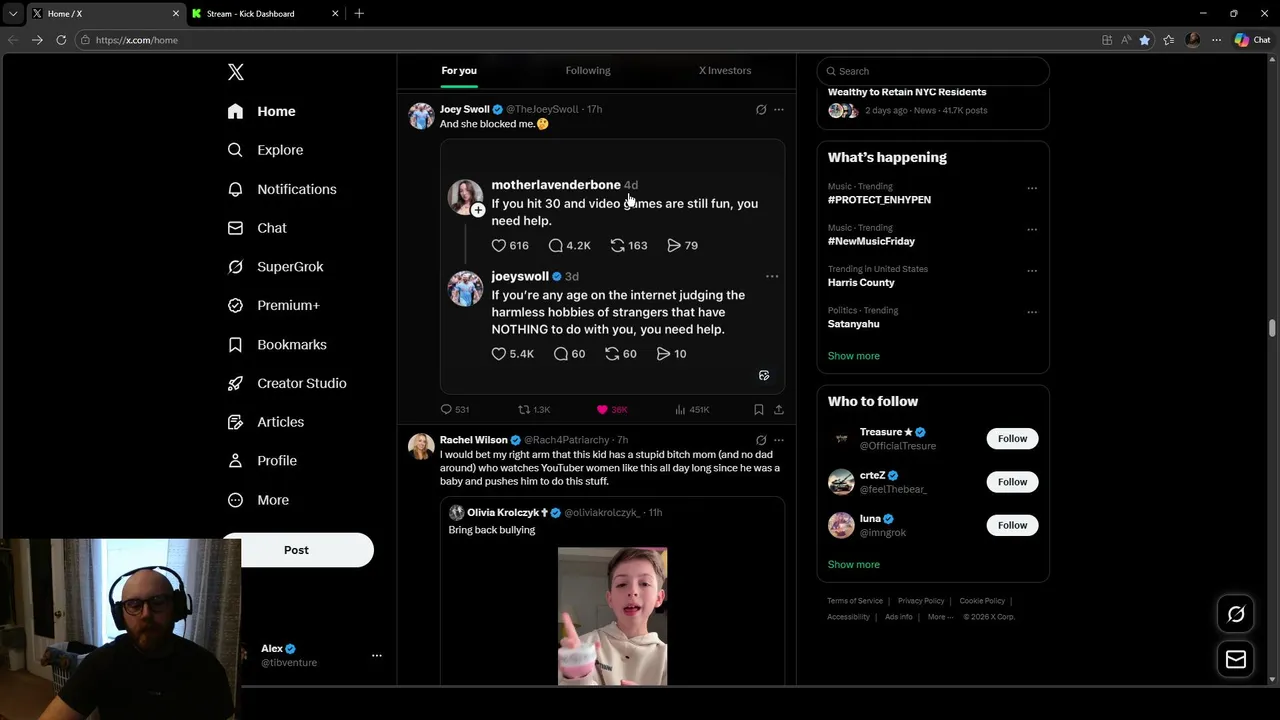1280x720 pixels.
Task: Toggle the bookmark star in the address bar
Action: click(1145, 40)
